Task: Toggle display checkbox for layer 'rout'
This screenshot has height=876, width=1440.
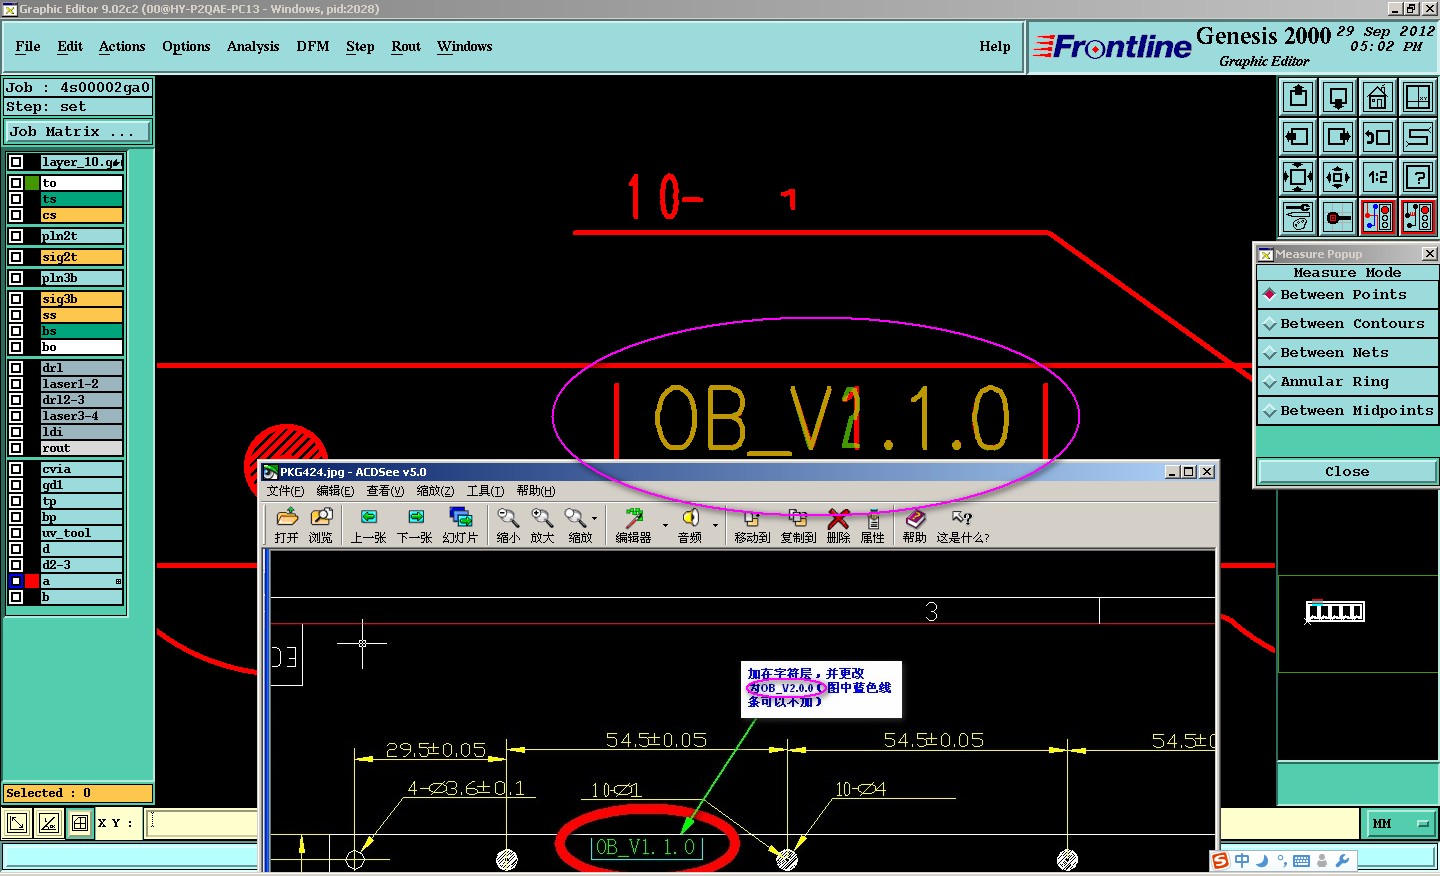Action: point(16,448)
